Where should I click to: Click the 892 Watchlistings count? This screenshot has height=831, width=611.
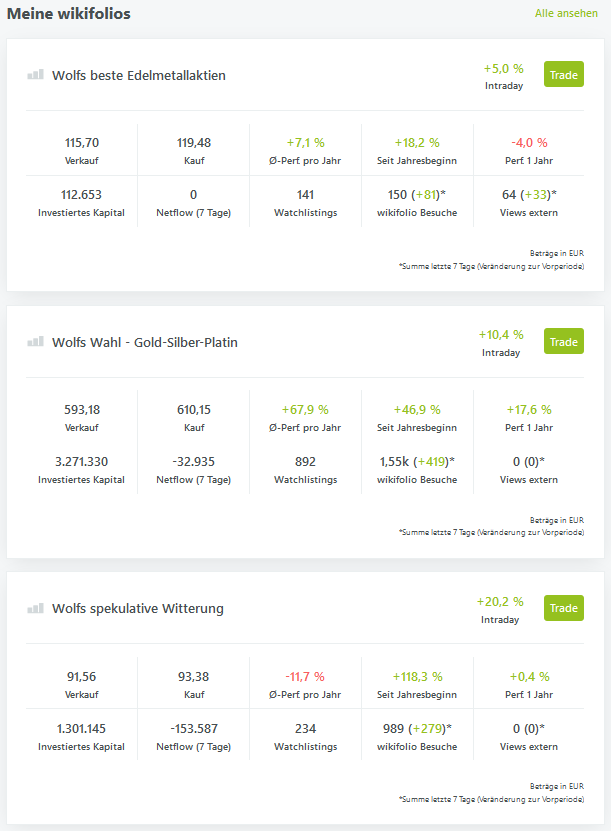pyautogui.click(x=306, y=461)
